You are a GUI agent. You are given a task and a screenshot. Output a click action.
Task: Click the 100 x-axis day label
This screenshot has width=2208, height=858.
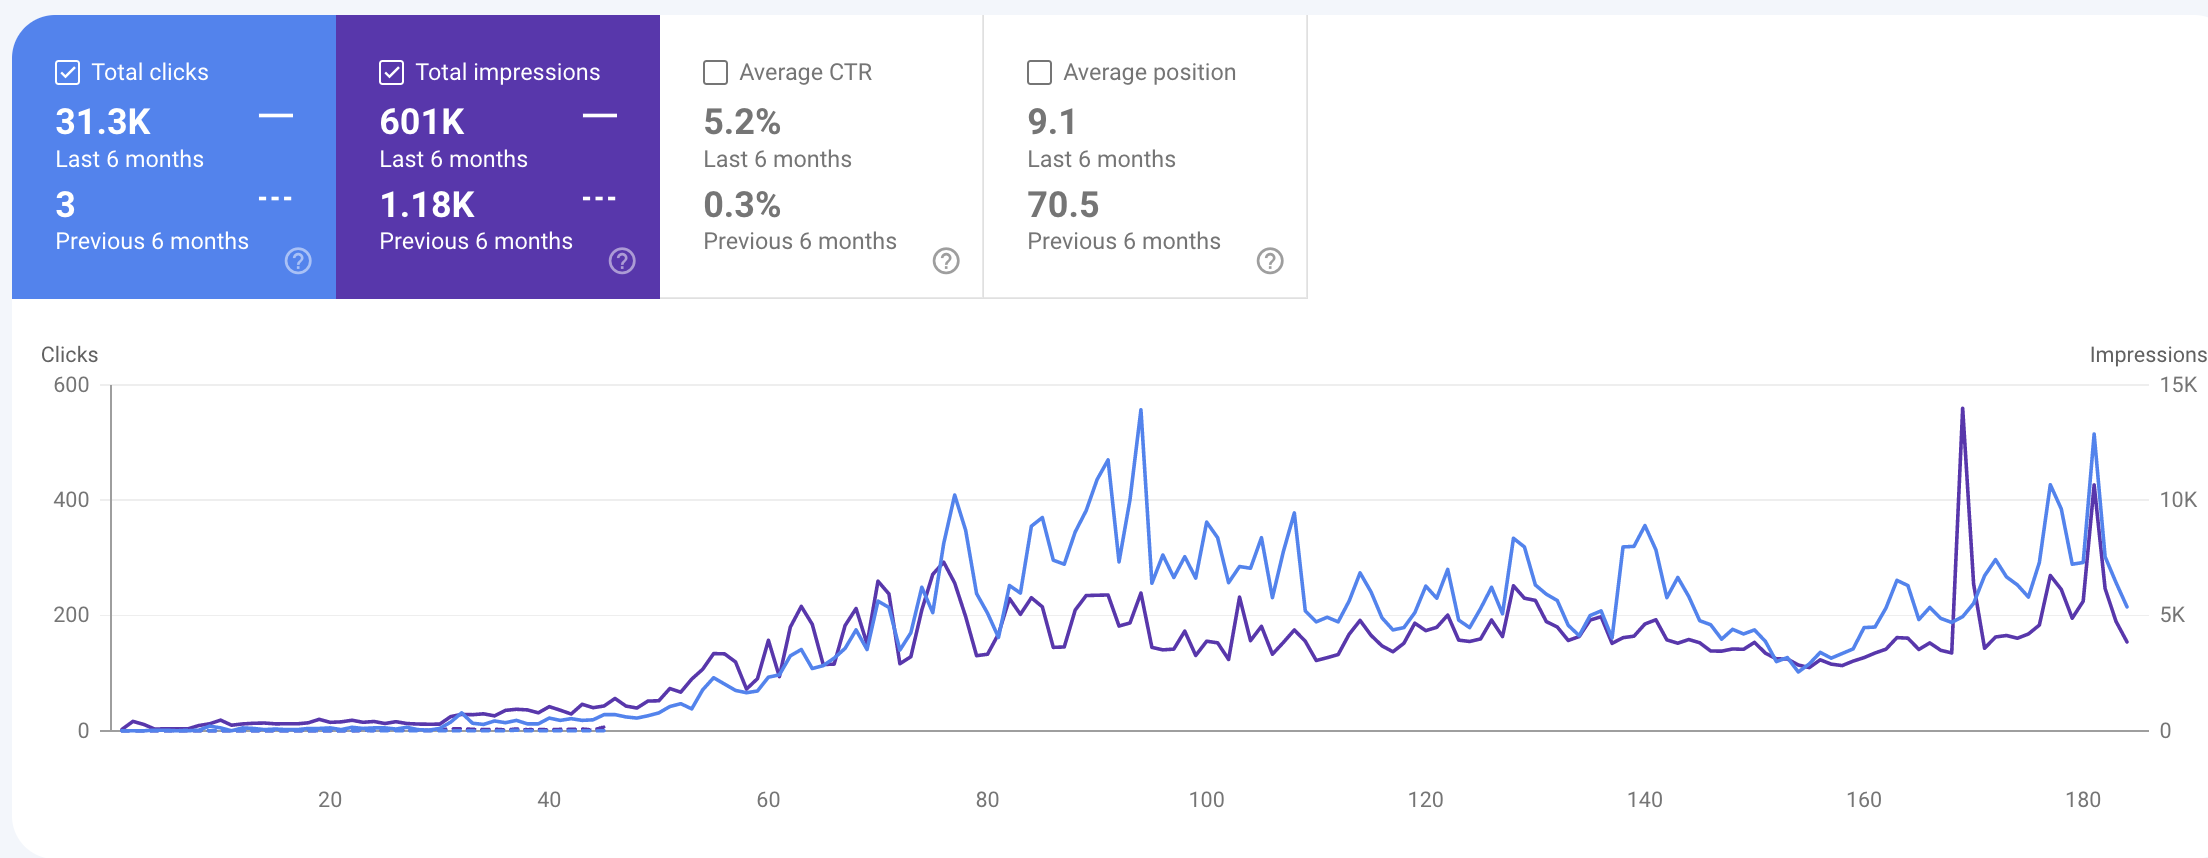(x=1206, y=799)
